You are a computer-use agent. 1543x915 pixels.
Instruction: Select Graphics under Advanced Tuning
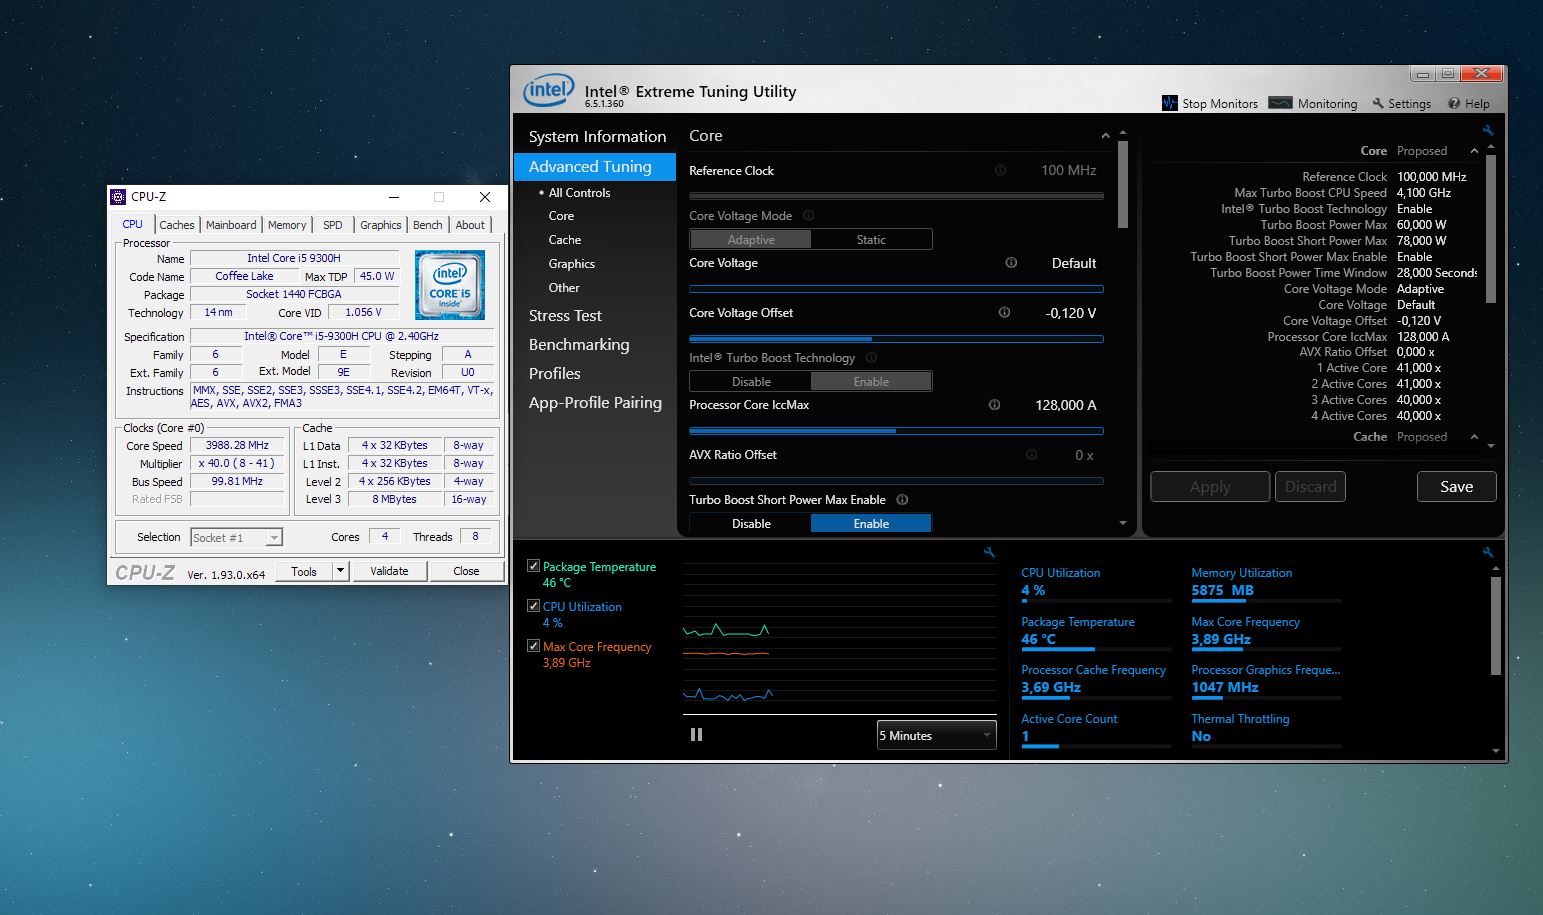pyautogui.click(x=572, y=264)
